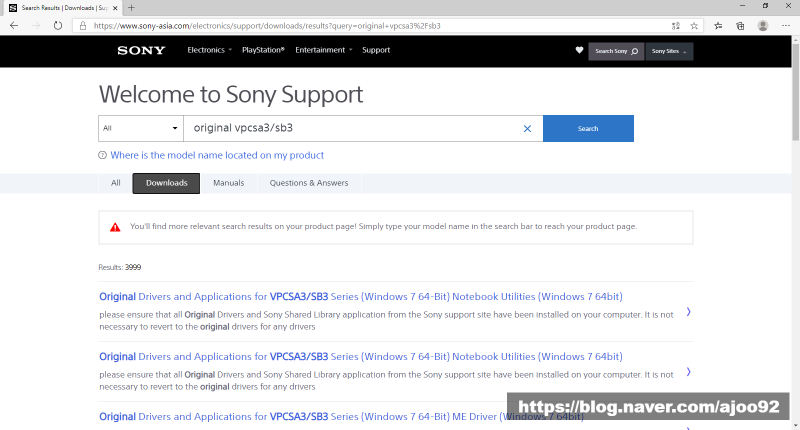Click the browser forward arrow
The image size is (800, 430).
(x=36, y=26)
